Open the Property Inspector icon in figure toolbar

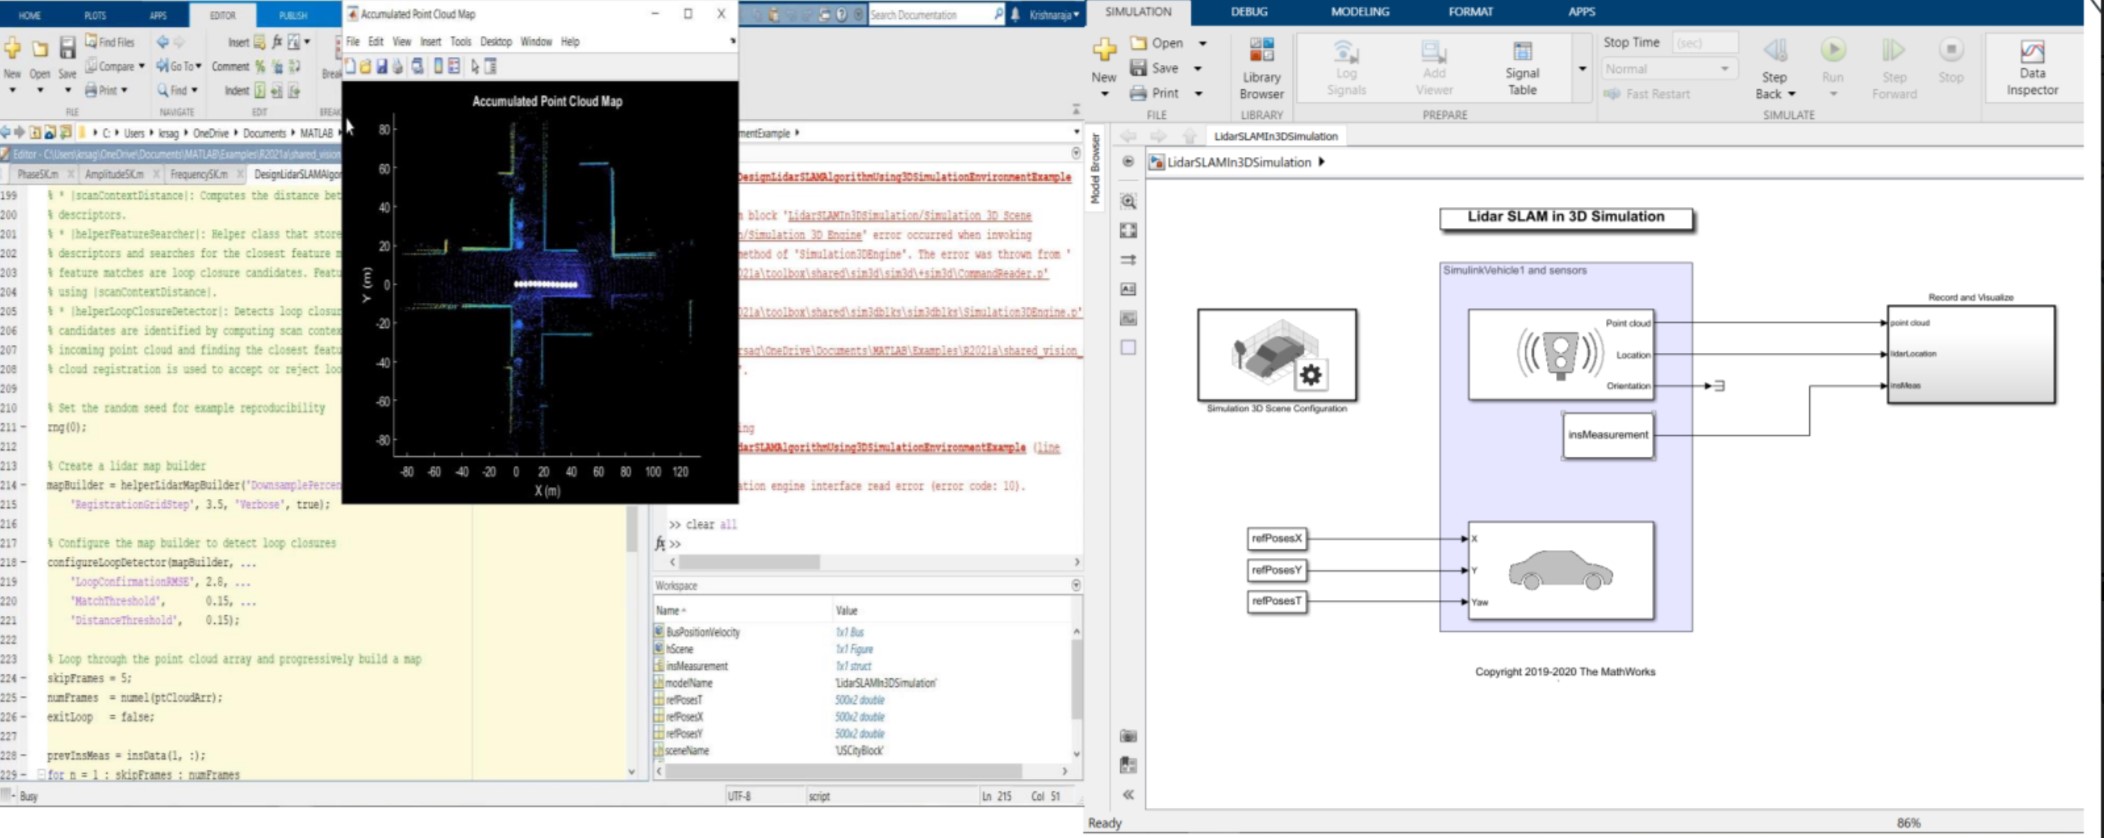[x=491, y=66]
